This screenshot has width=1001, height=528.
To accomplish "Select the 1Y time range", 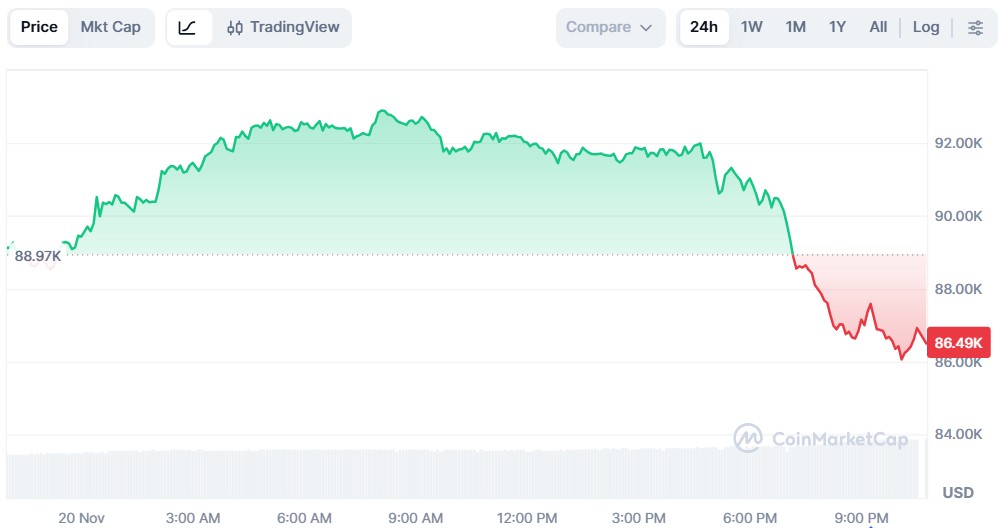I will coord(838,27).
